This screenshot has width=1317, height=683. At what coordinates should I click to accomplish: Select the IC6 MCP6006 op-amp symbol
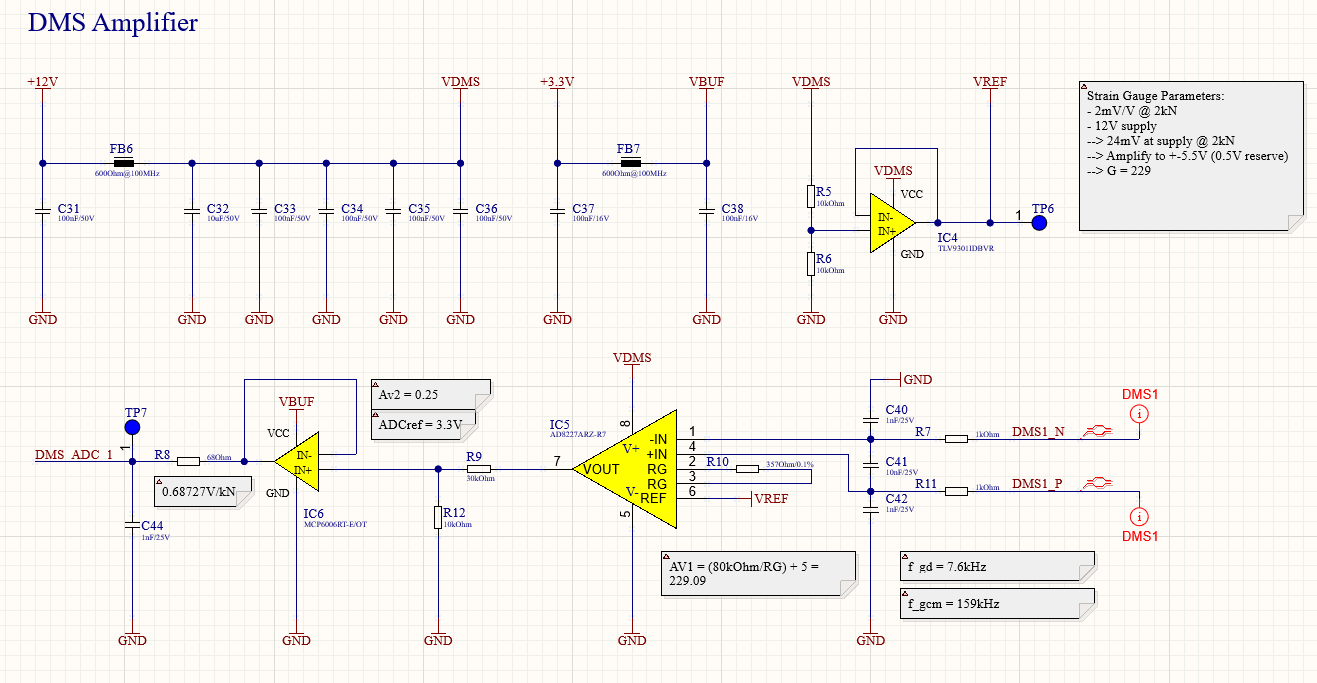298,461
